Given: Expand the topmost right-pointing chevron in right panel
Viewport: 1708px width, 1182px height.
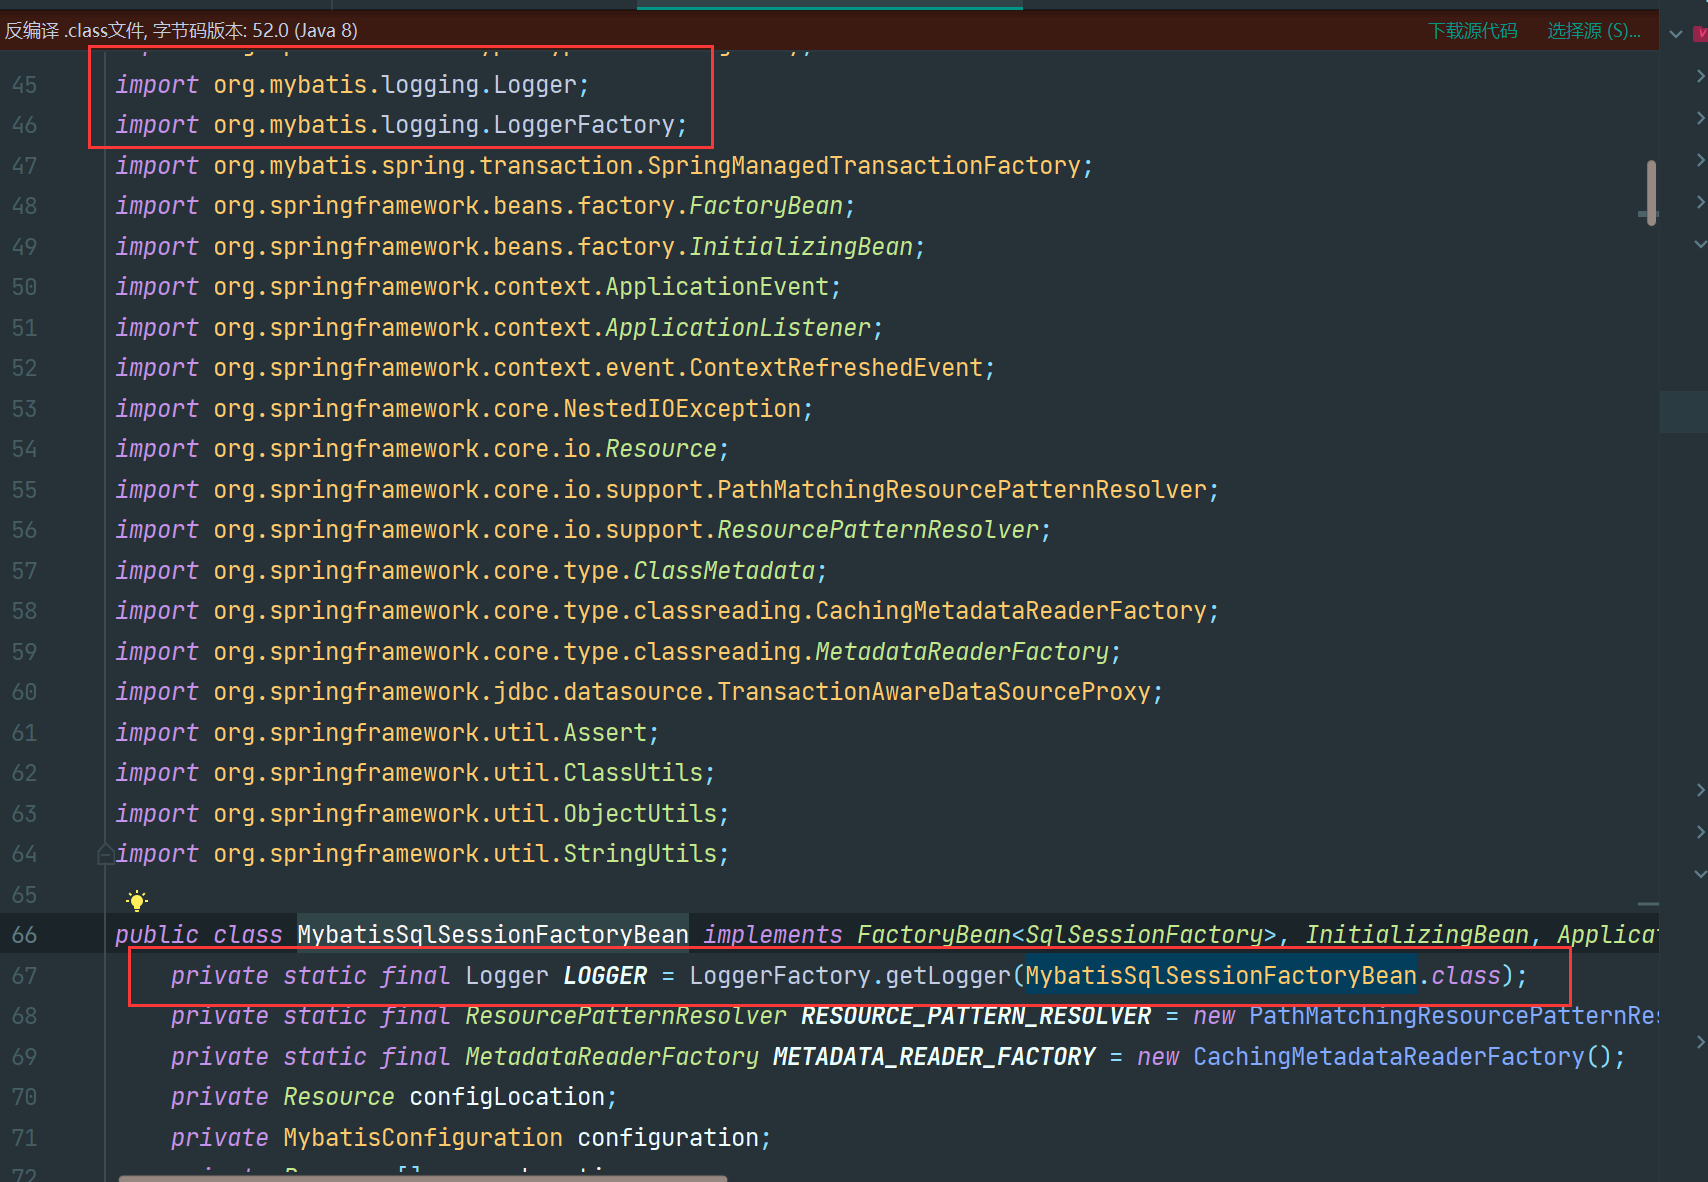Looking at the screenshot, I should click(1700, 76).
